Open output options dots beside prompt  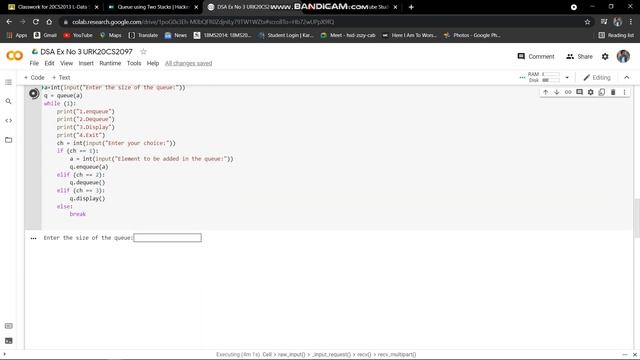tap(33, 238)
